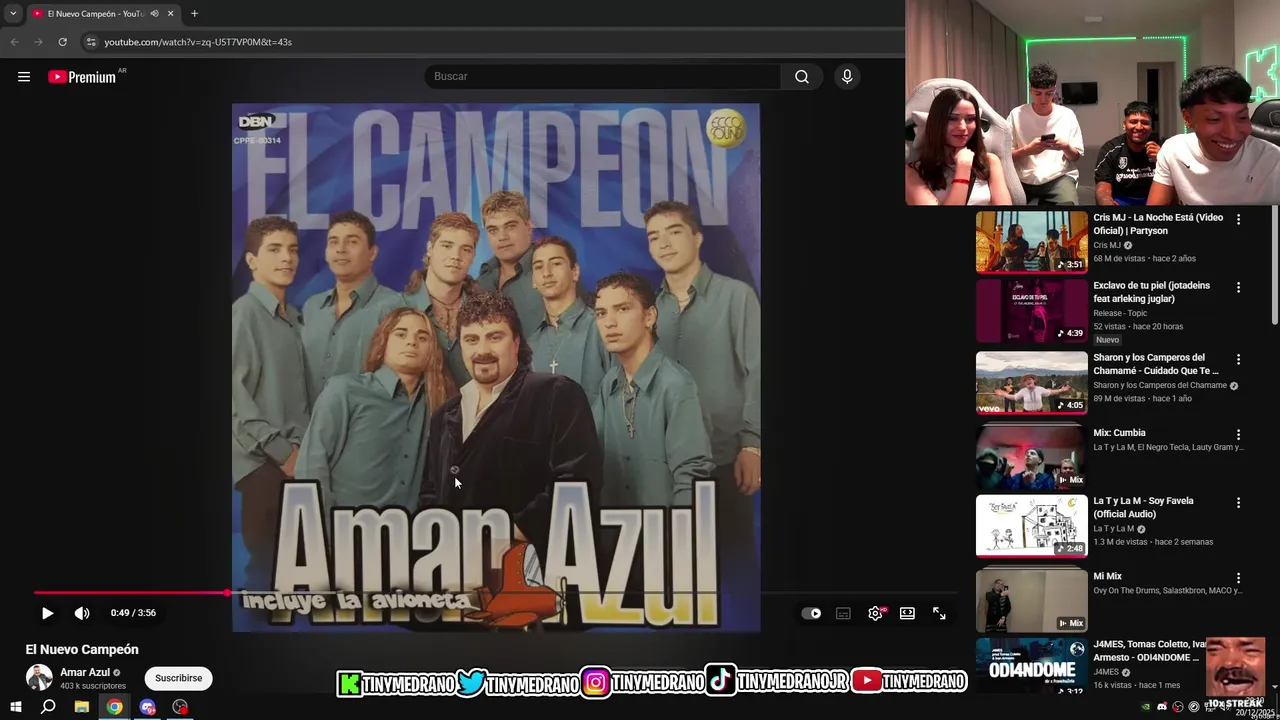Click inside the Buscar search field
1280x720 pixels.
[603, 77]
